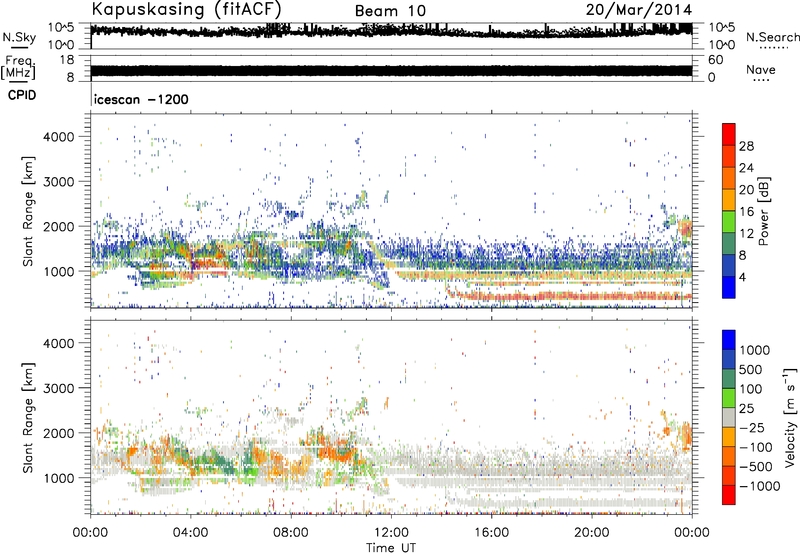
Task: Select the N.Sky legend label
Action: point(19,37)
